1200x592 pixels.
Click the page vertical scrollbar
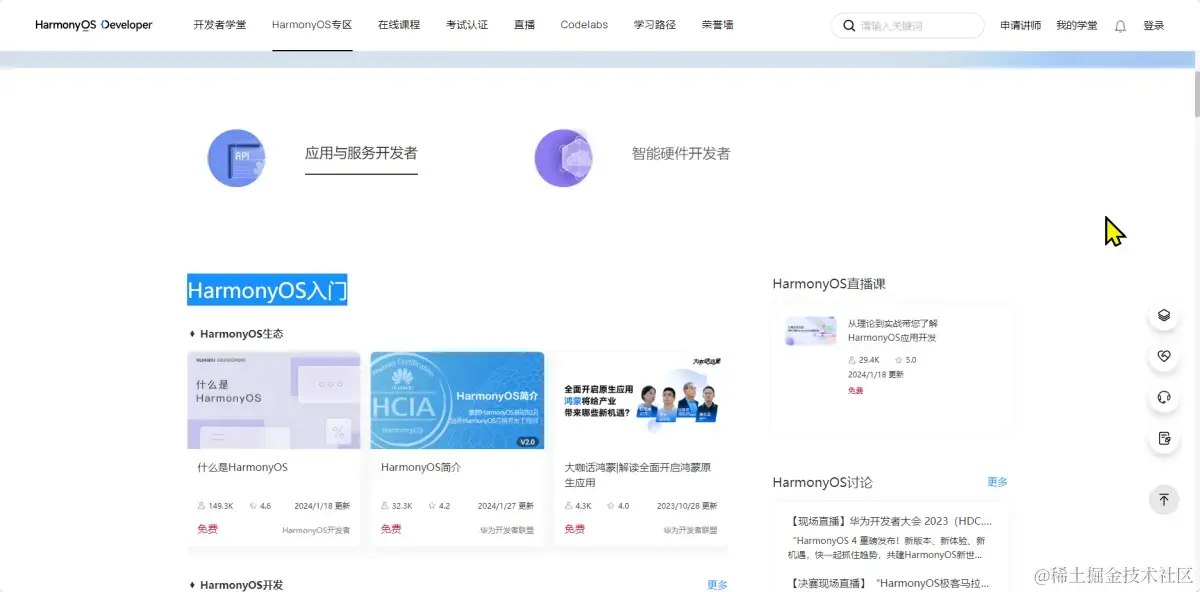[1194, 95]
